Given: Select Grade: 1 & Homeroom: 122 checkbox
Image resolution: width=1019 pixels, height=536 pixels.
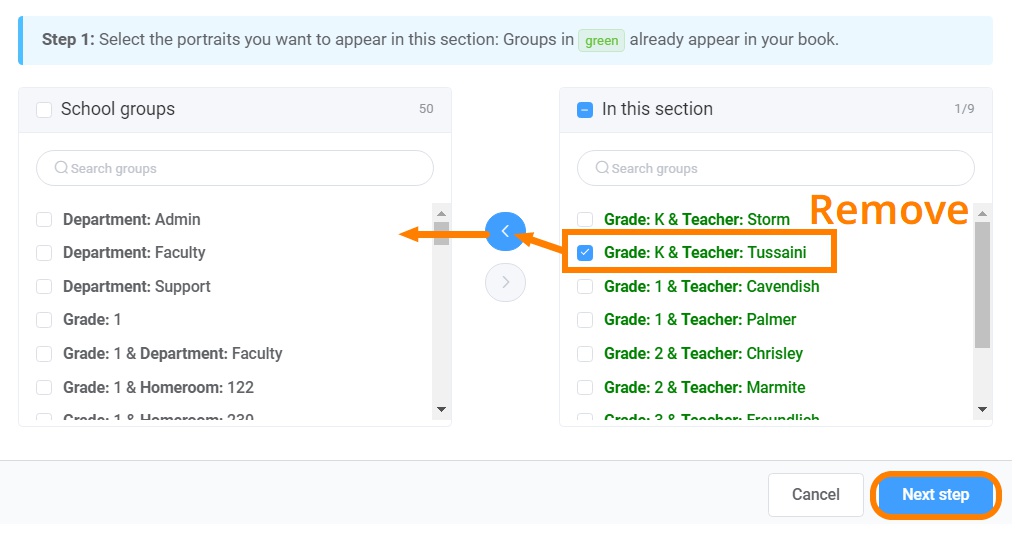Looking at the screenshot, I should point(44,388).
